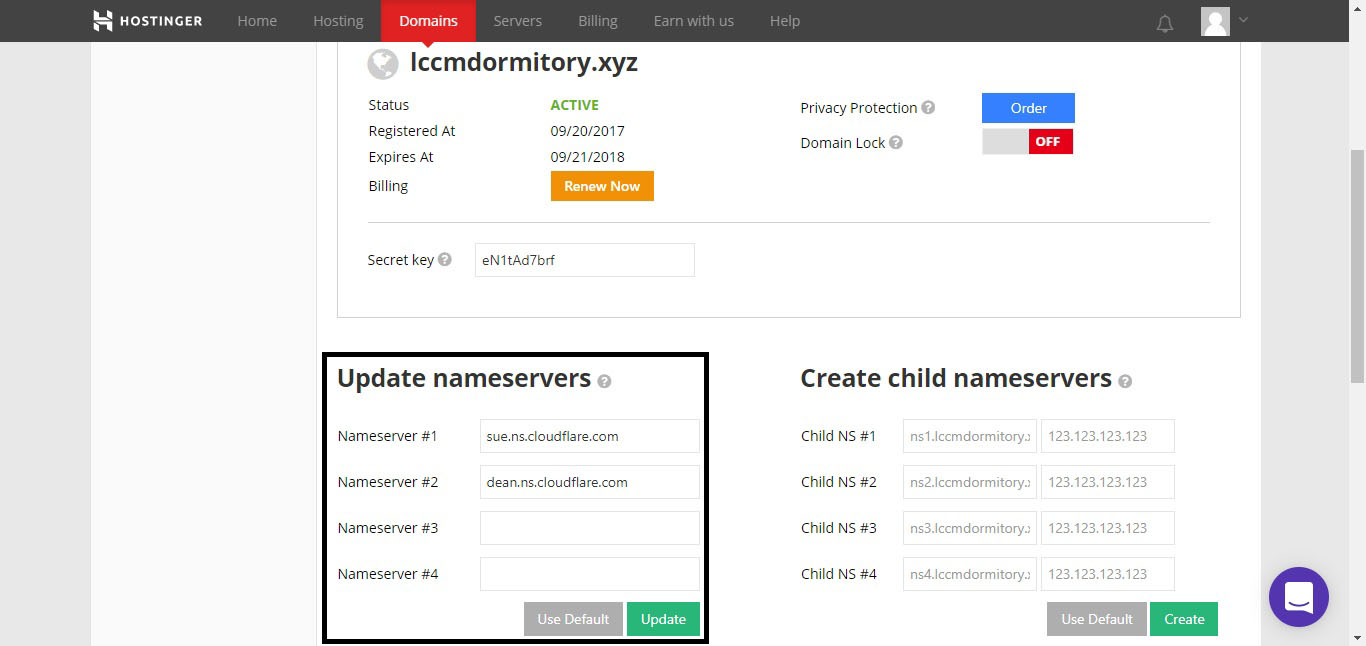Screen dimensions: 1366x646
Task: Show Domain Lock help tooltip
Action: click(x=896, y=142)
